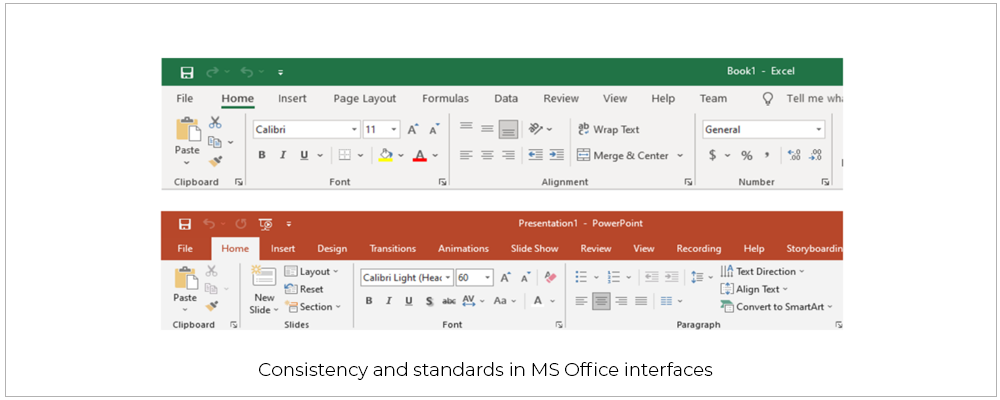
Task: Click Text Shadow S icon in PowerPoint
Action: click(x=429, y=301)
